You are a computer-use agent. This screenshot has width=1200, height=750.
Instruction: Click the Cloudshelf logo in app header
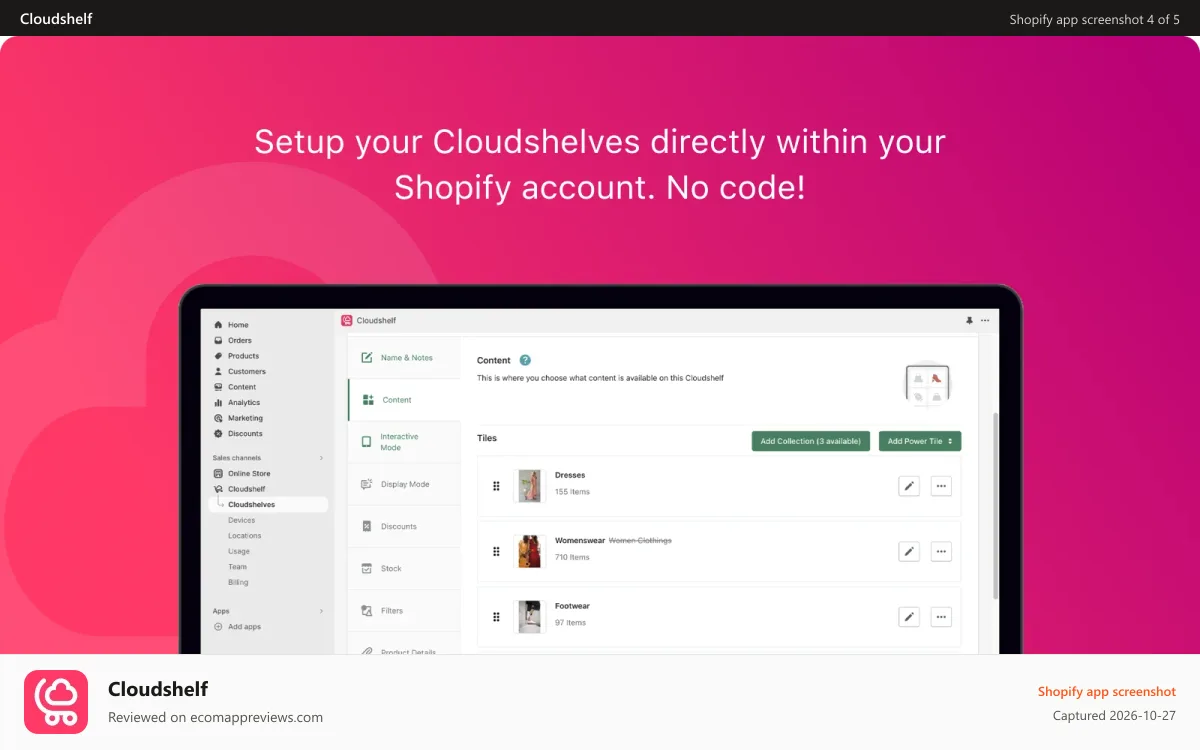pos(347,320)
